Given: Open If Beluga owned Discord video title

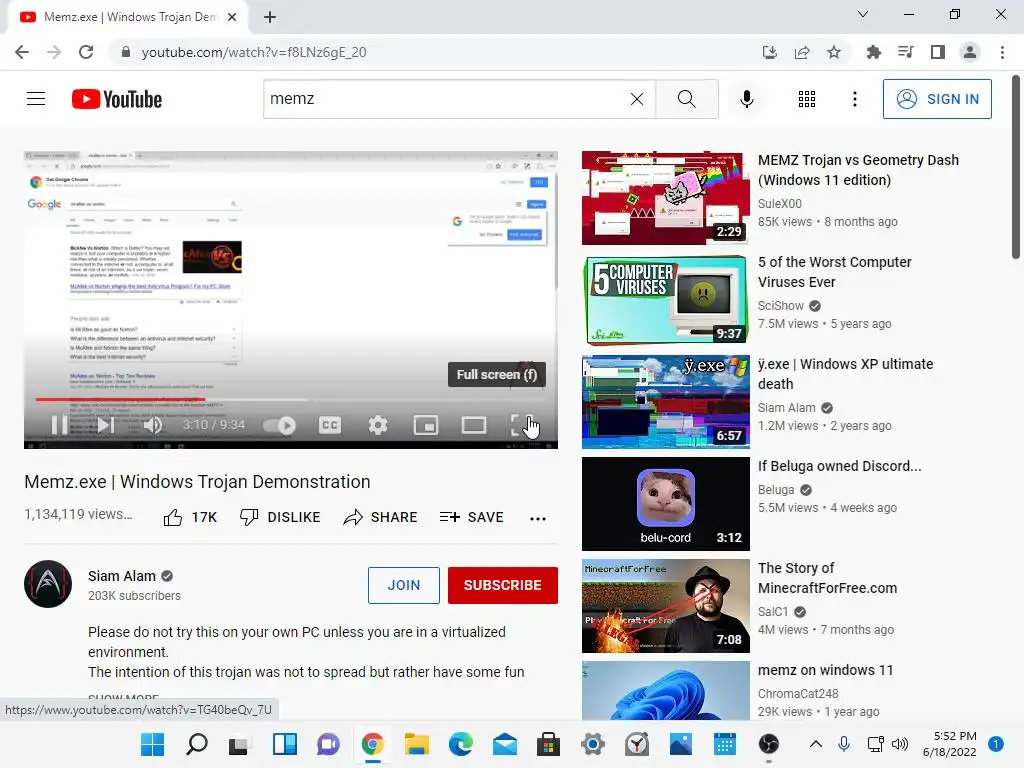Looking at the screenshot, I should point(839,466).
